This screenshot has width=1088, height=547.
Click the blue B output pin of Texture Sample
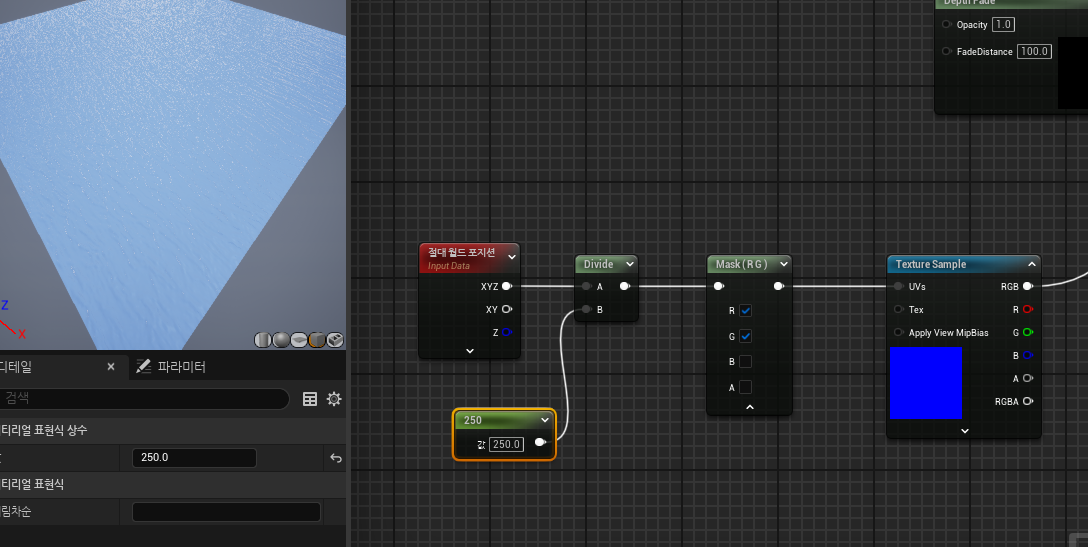(1028, 355)
